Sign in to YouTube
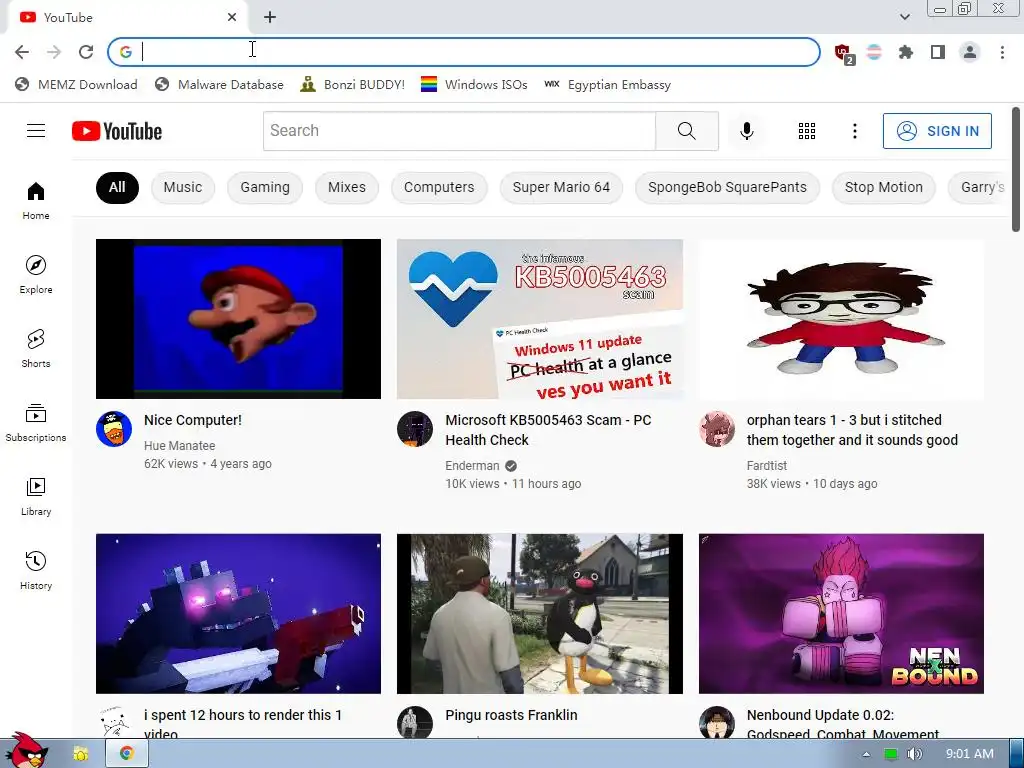This screenshot has width=1024, height=768. pos(937,131)
